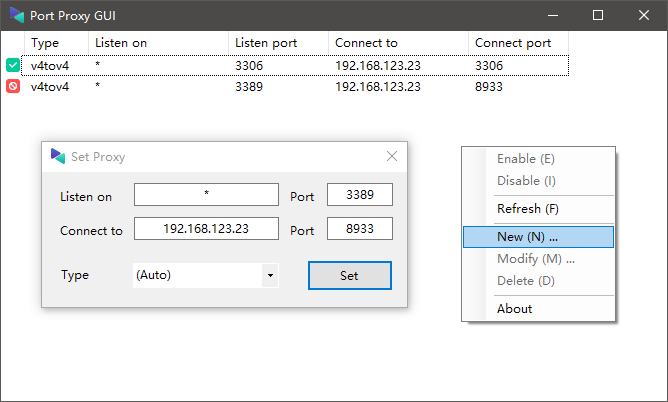
Task: Click the Set Proxy dialog logo icon
Action: pos(58,156)
